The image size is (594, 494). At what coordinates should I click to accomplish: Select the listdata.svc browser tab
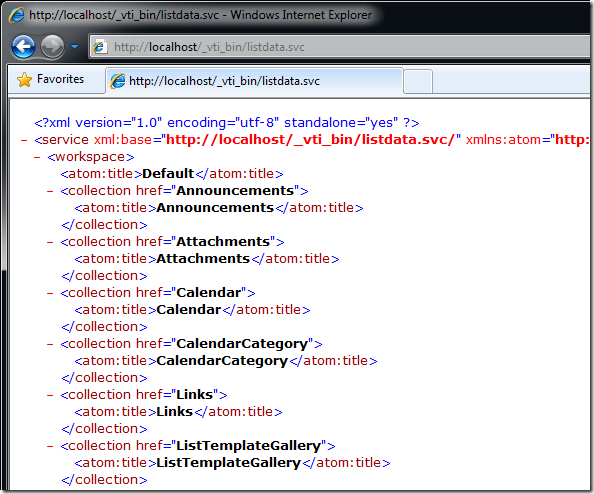254,81
